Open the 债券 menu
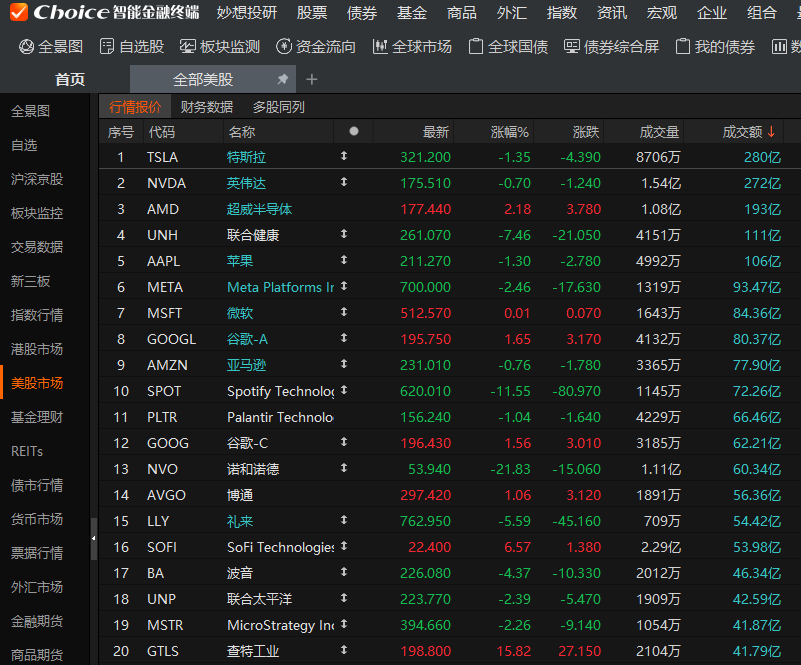Screen dimensions: 801x665 [x=362, y=12]
